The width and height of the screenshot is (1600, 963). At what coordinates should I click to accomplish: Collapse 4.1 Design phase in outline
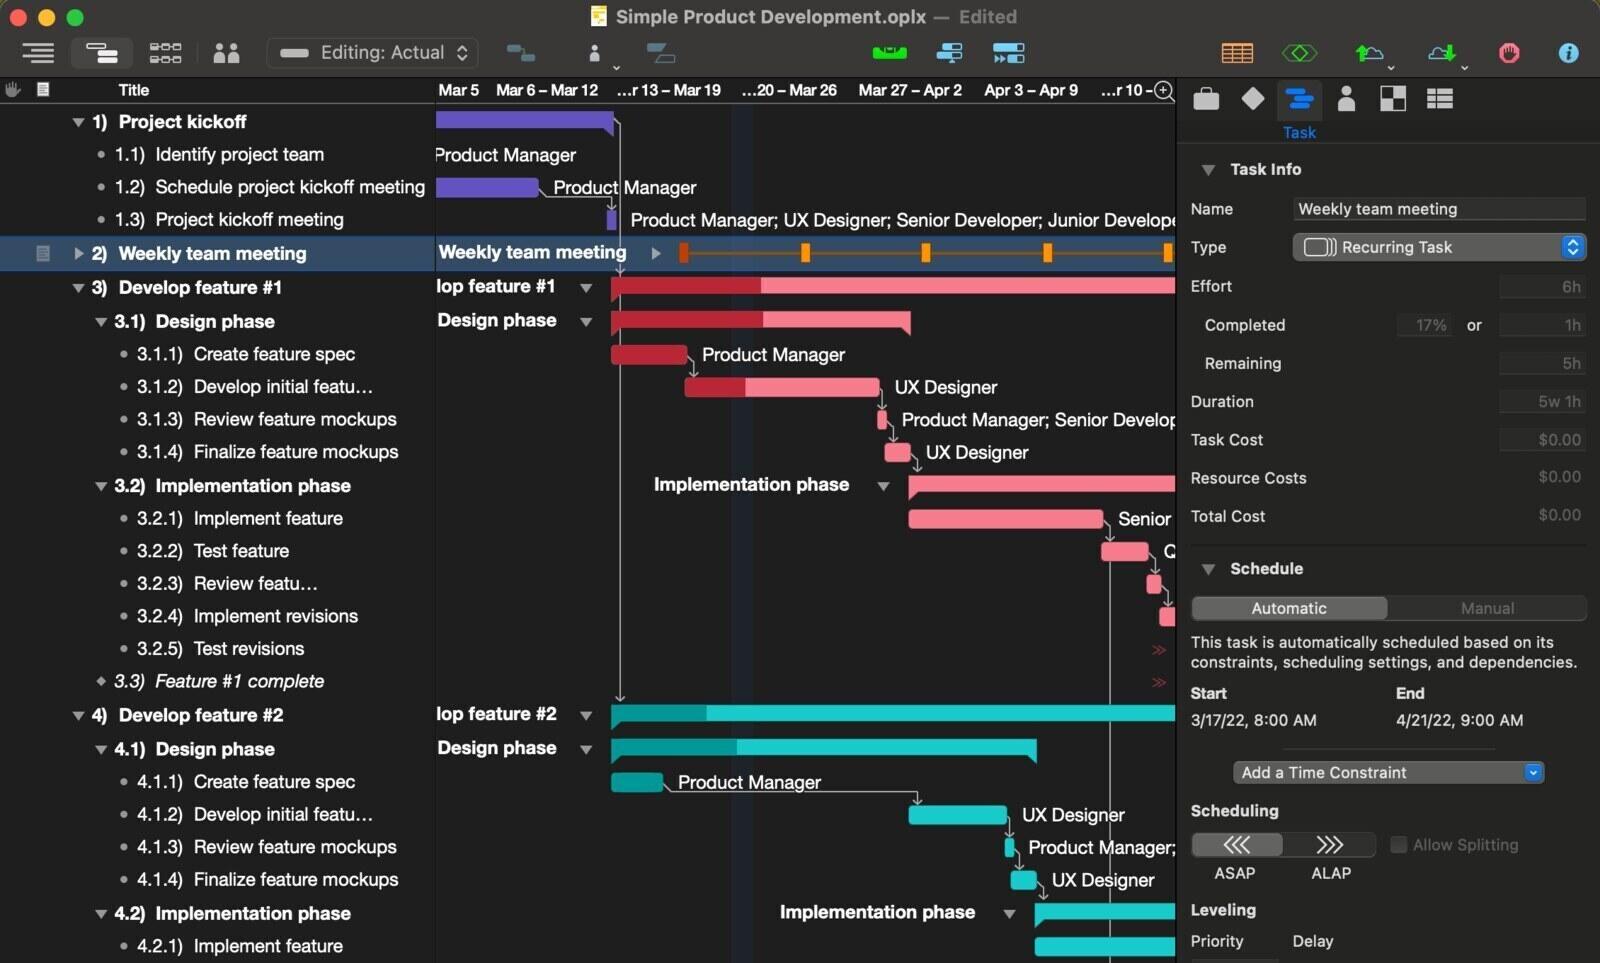(101, 750)
